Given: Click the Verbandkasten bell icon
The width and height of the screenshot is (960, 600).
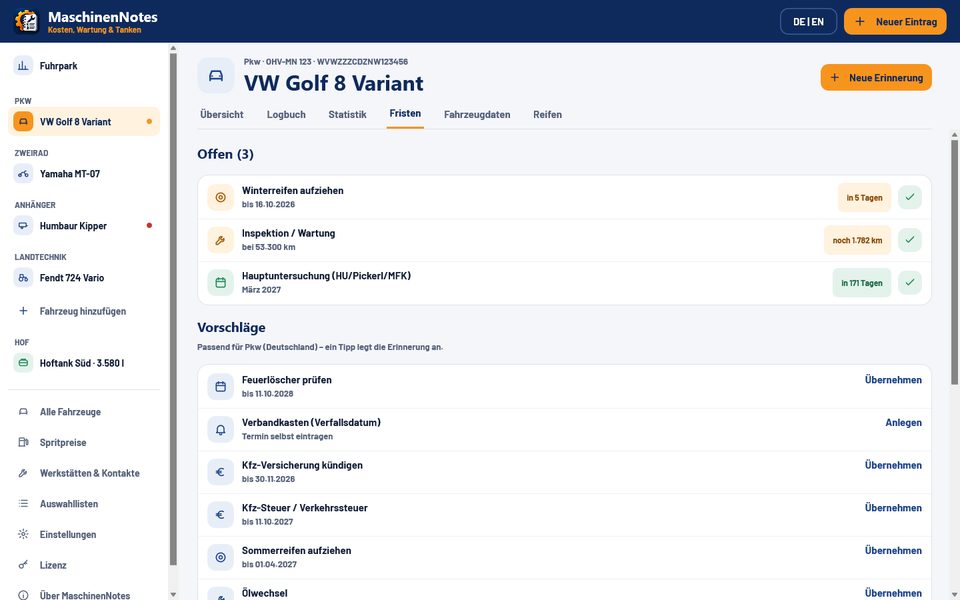Looking at the screenshot, I should (x=220, y=430).
